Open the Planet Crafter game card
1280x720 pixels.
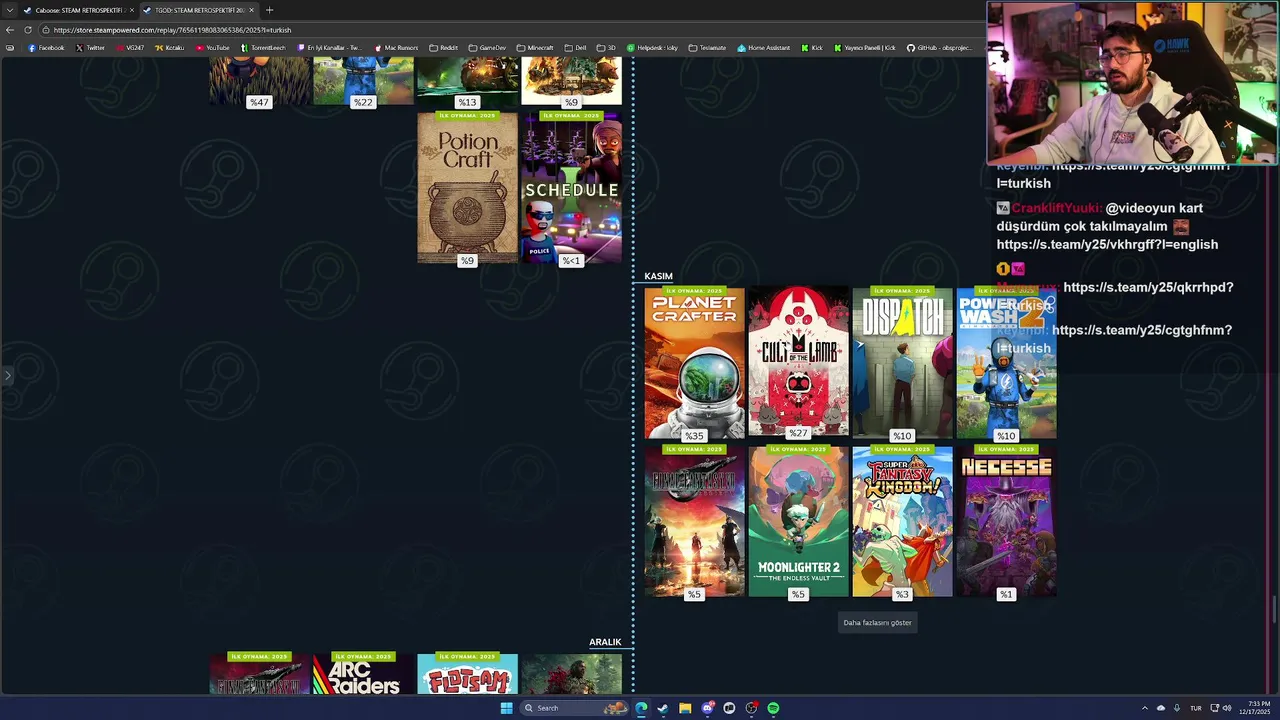[x=695, y=363]
